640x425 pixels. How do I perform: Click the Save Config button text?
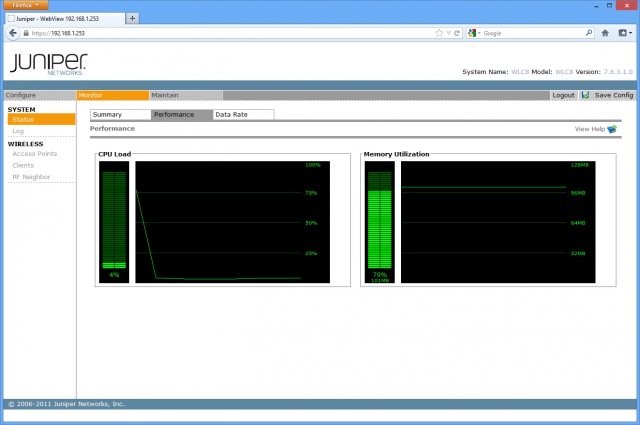click(614, 95)
